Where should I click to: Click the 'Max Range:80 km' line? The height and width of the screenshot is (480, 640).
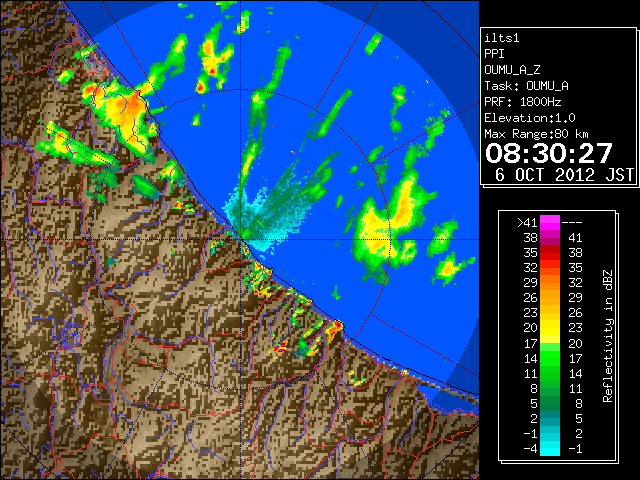[536, 134]
